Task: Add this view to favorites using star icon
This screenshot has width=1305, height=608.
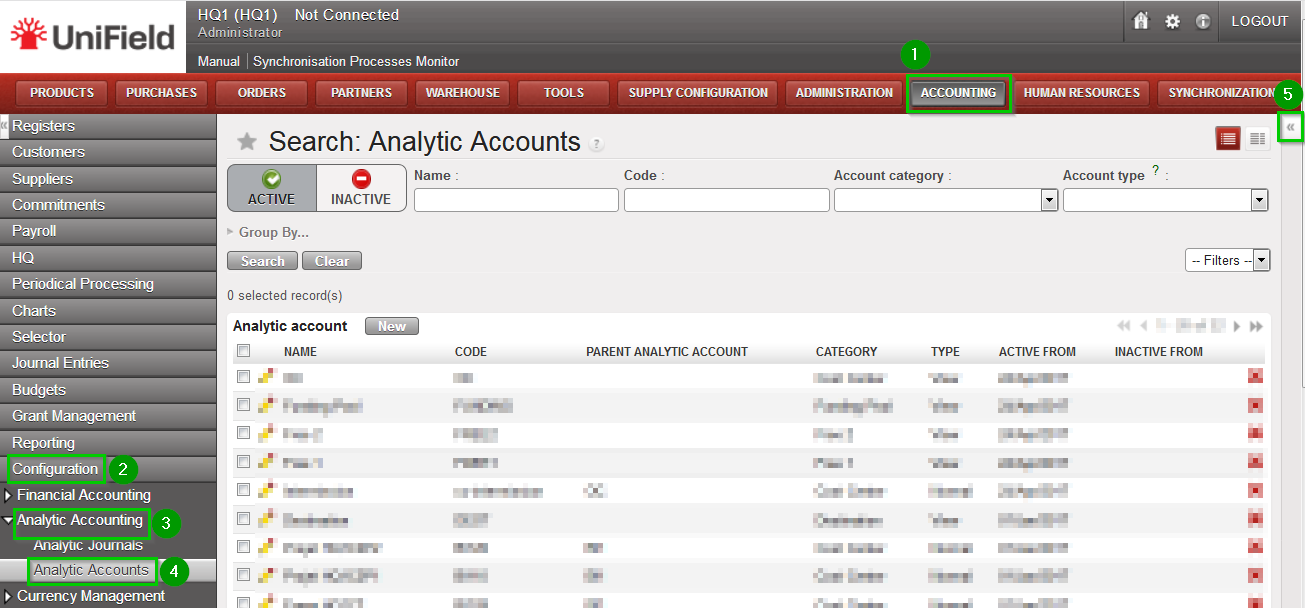Action: (246, 142)
